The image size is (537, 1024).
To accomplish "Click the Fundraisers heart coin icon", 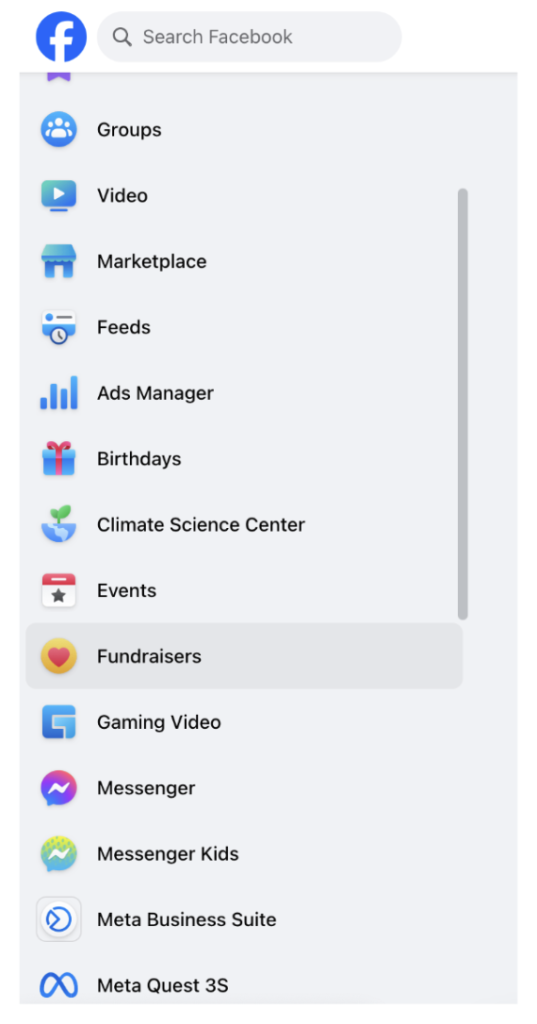I will [x=59, y=656].
